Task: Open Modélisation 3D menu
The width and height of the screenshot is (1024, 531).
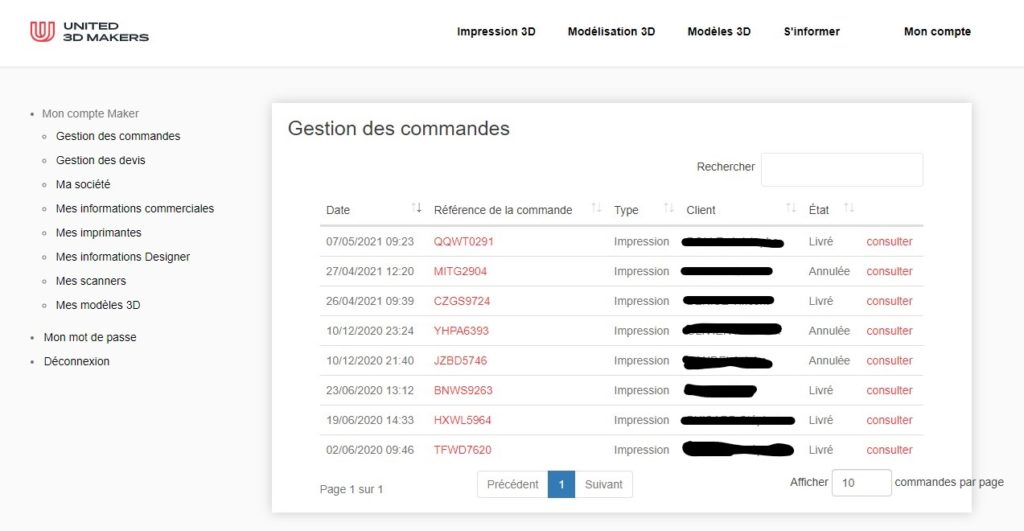Action: 611,31
